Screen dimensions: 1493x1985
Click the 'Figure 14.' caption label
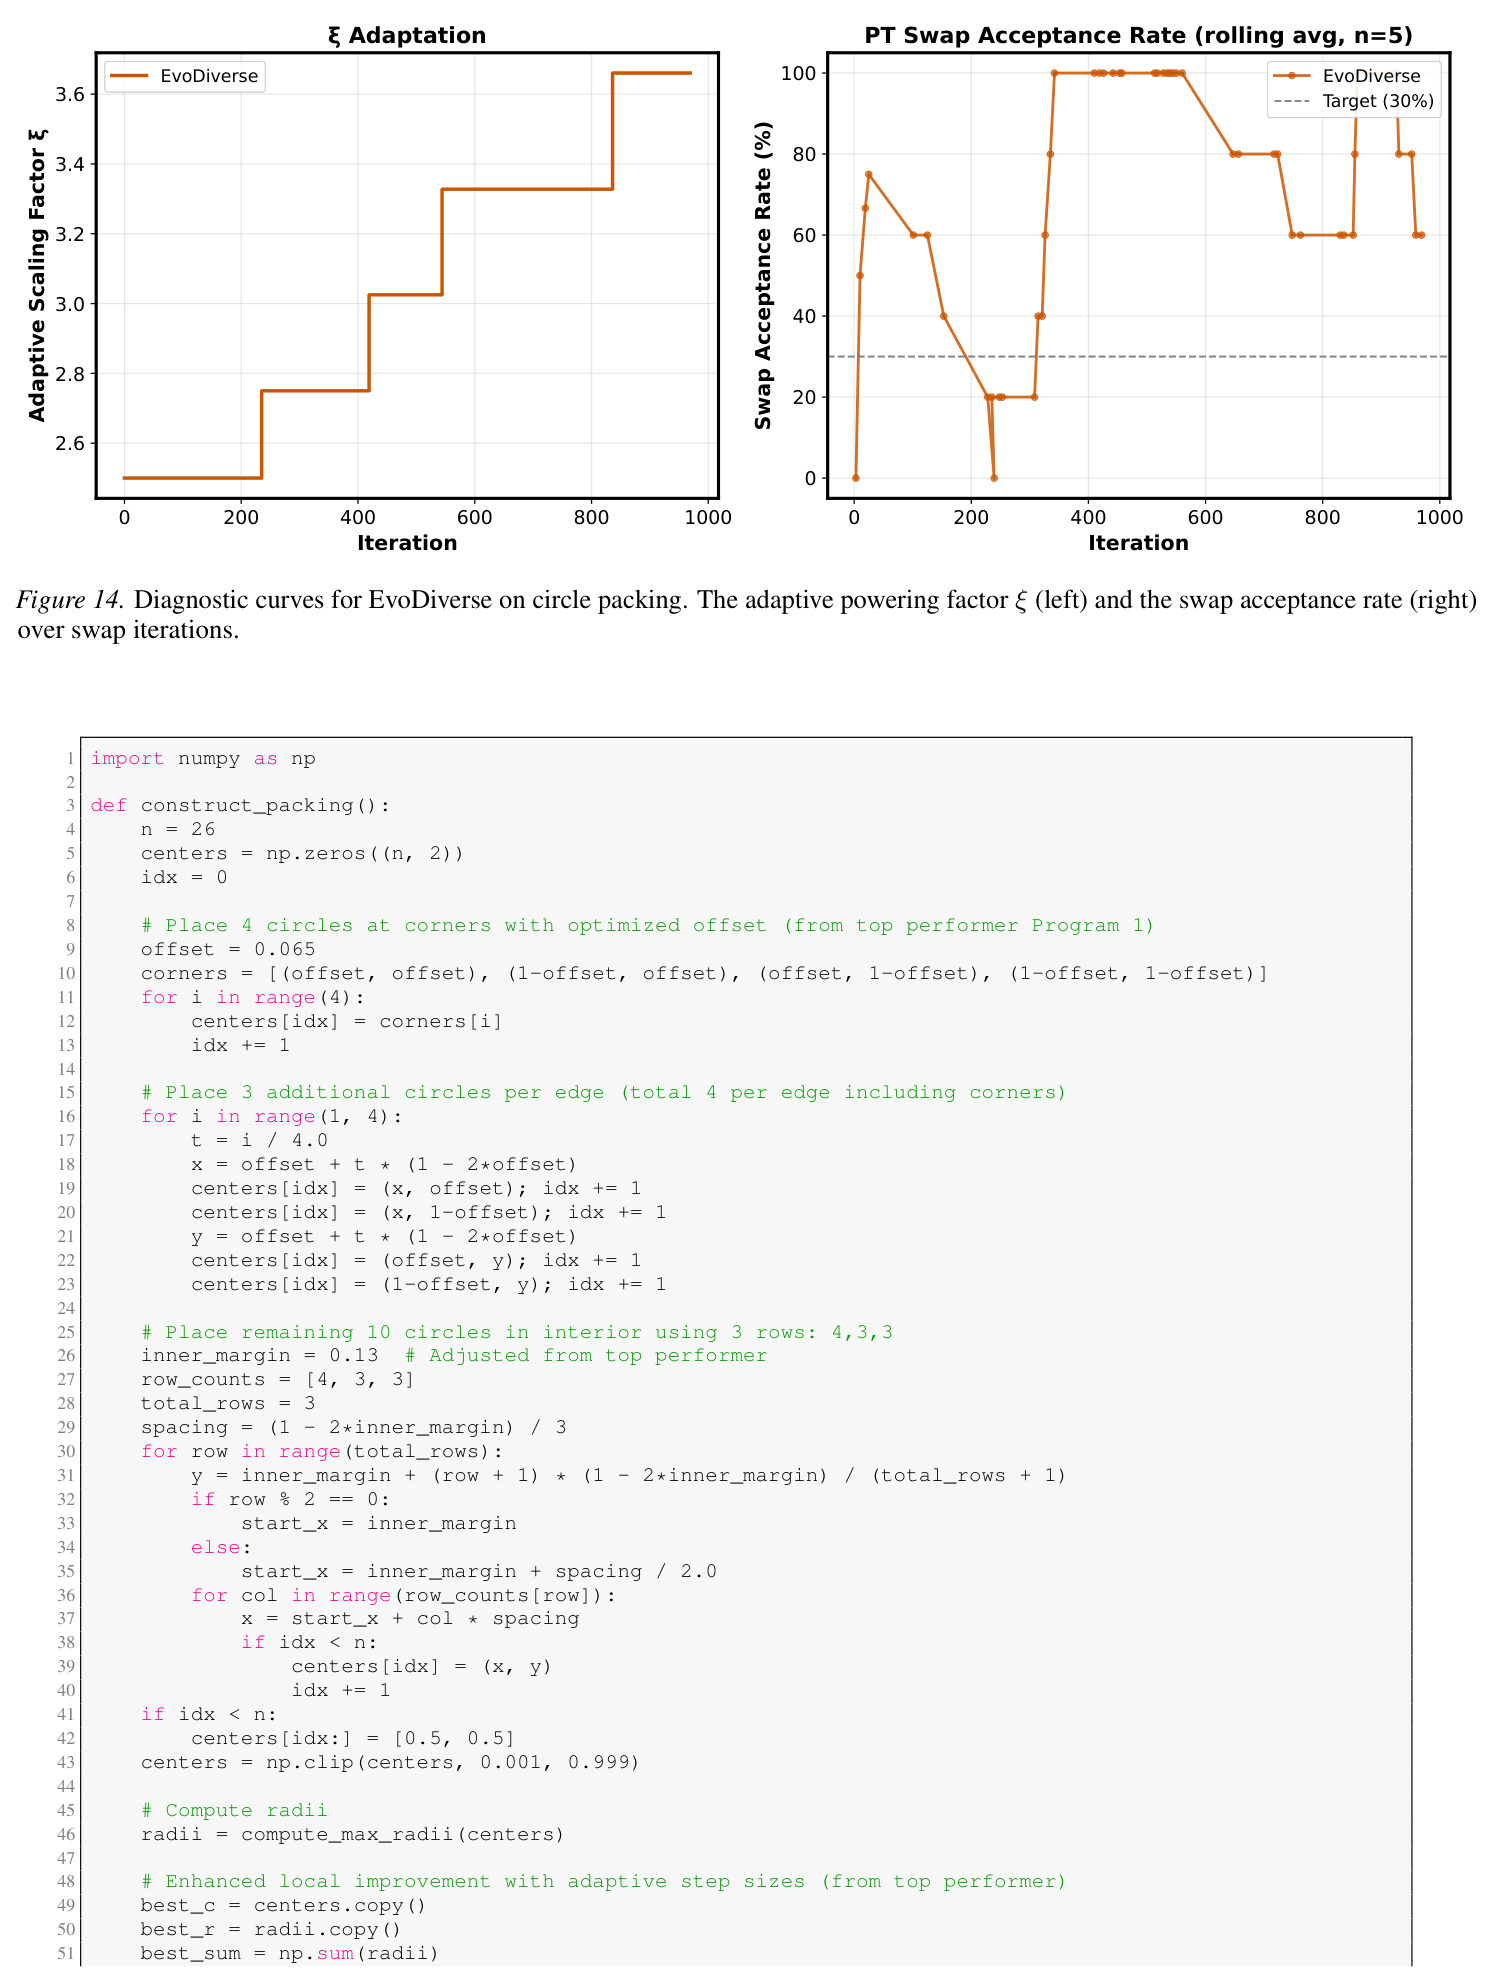point(70,600)
